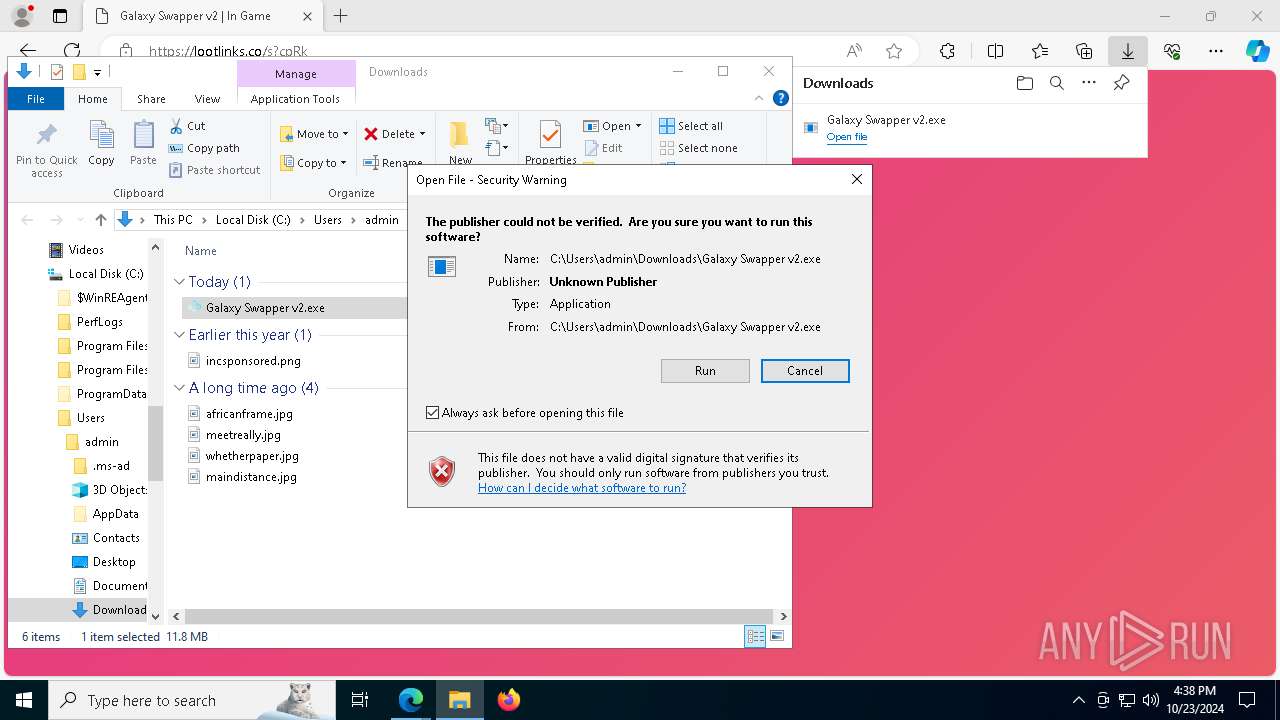The width and height of the screenshot is (1280, 720).
Task: Click Copy path in Clipboard group
Action: tap(204, 148)
